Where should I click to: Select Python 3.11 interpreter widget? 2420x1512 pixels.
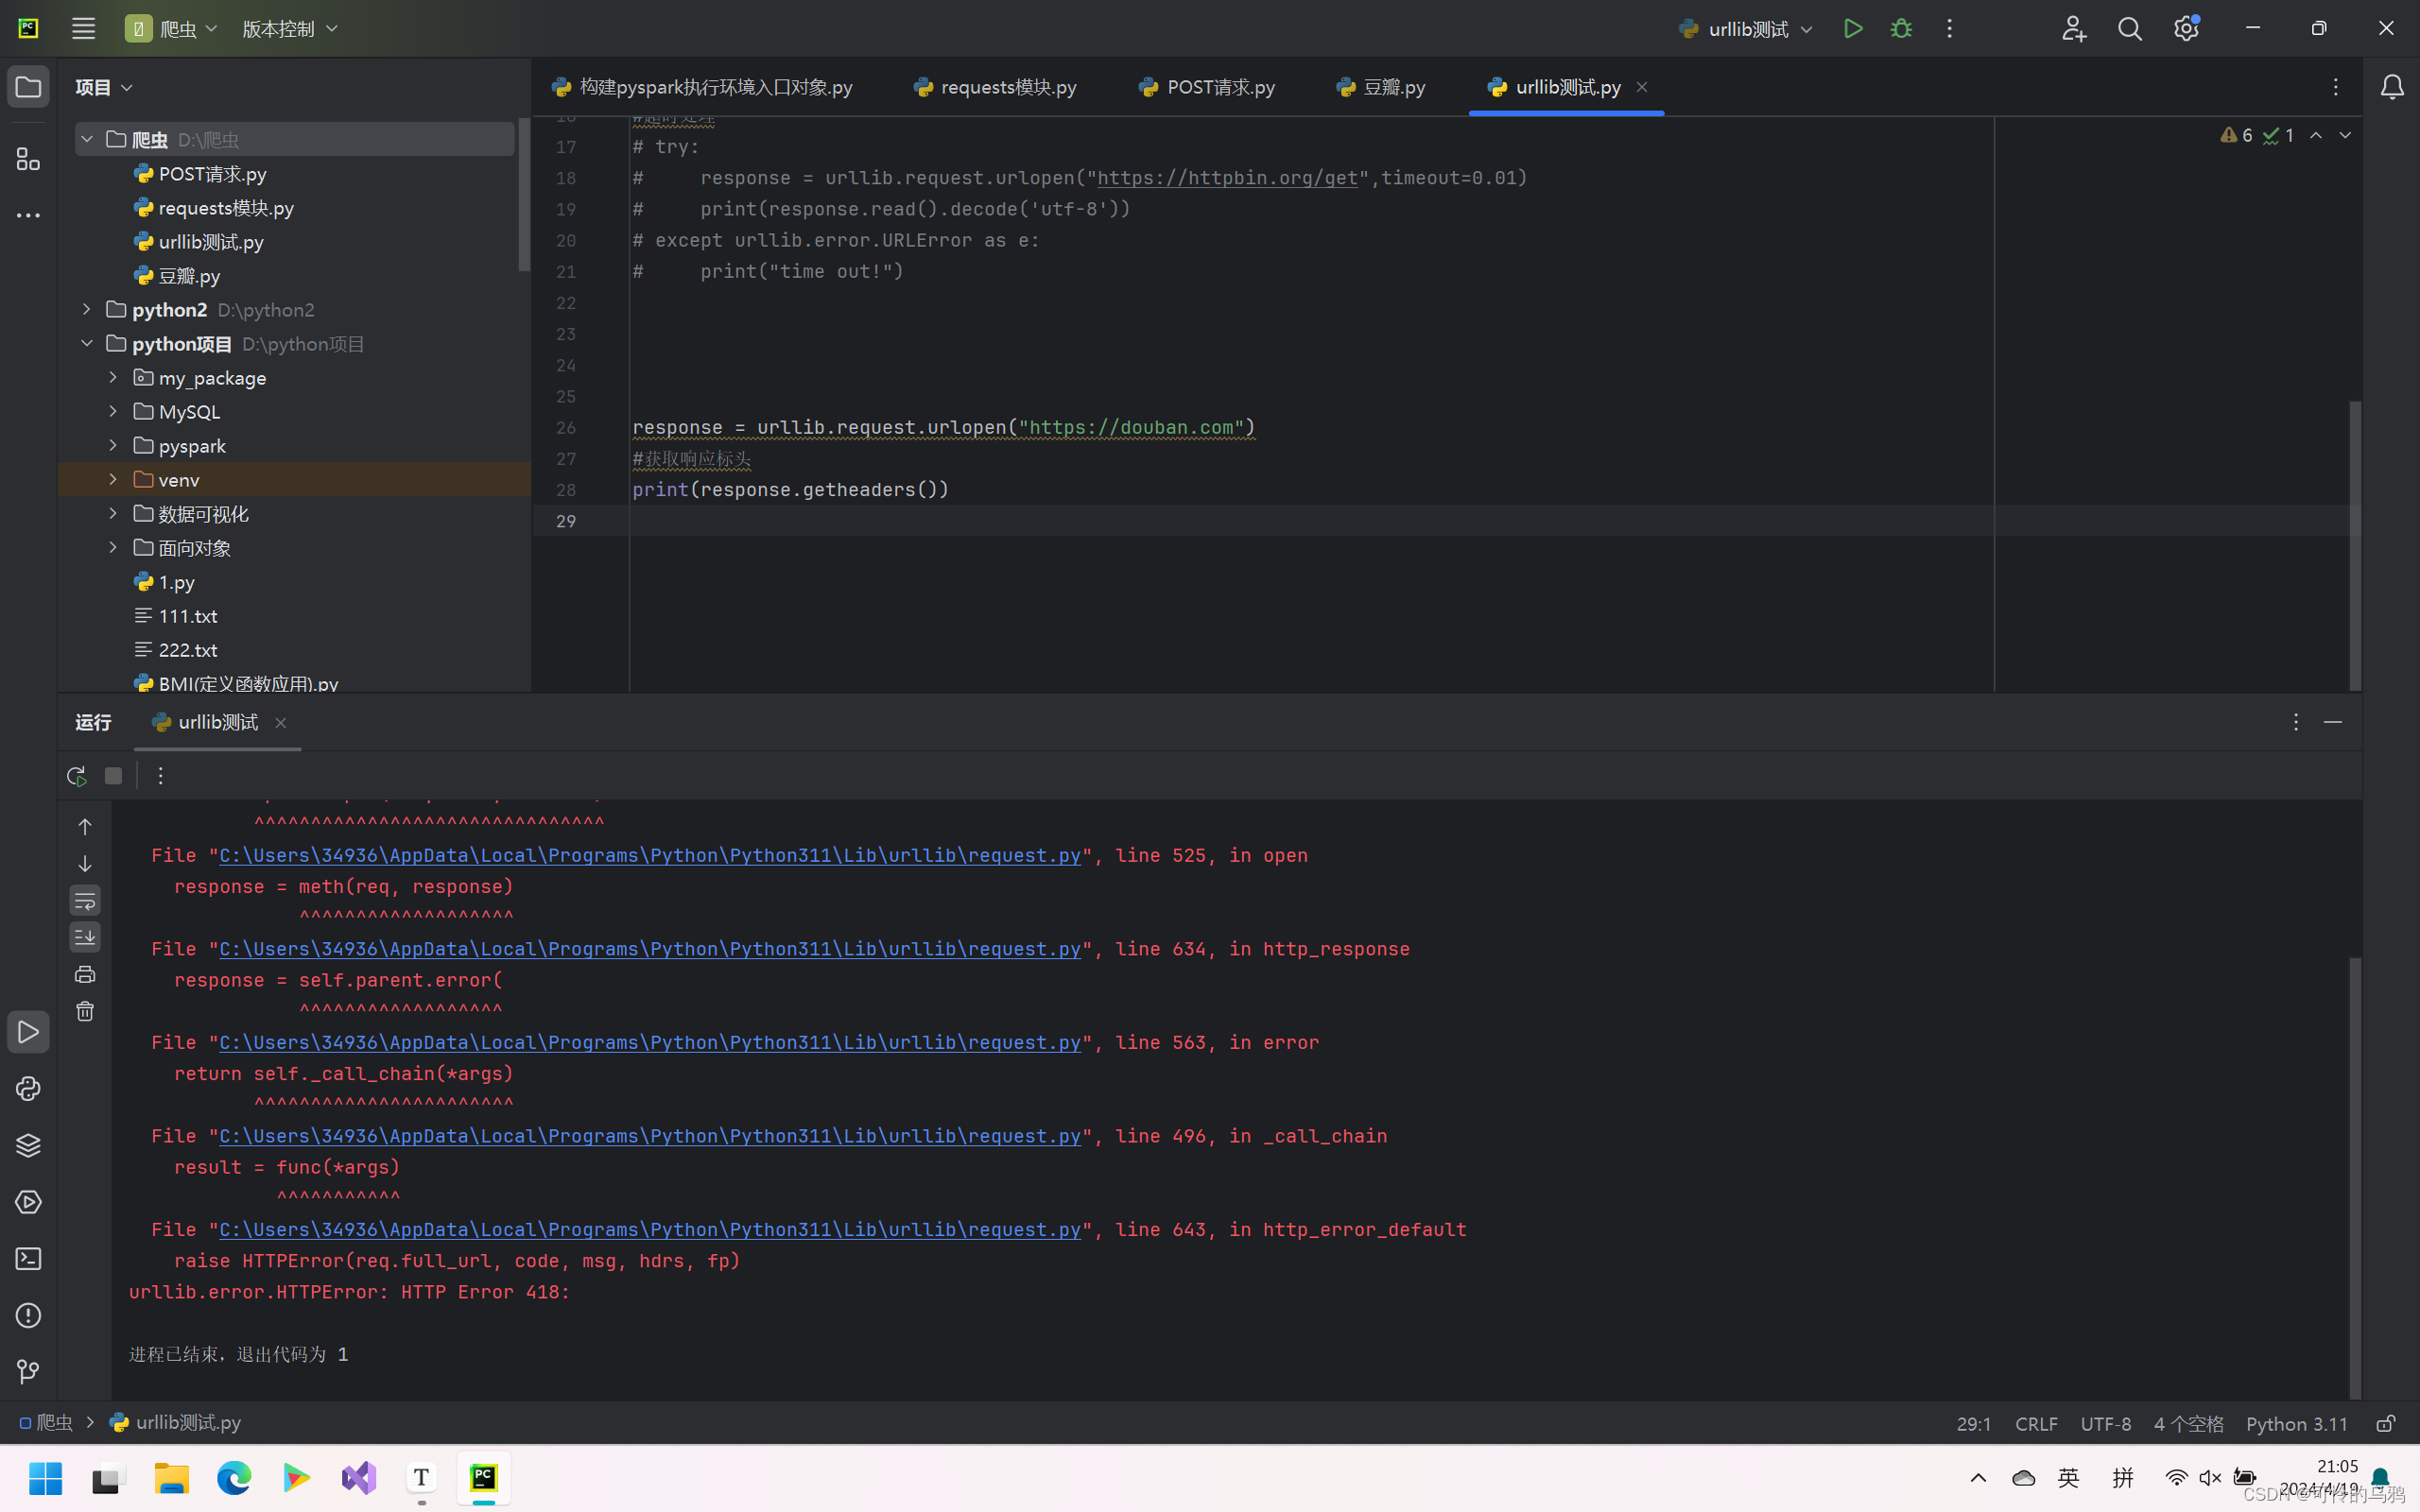[2296, 1423]
